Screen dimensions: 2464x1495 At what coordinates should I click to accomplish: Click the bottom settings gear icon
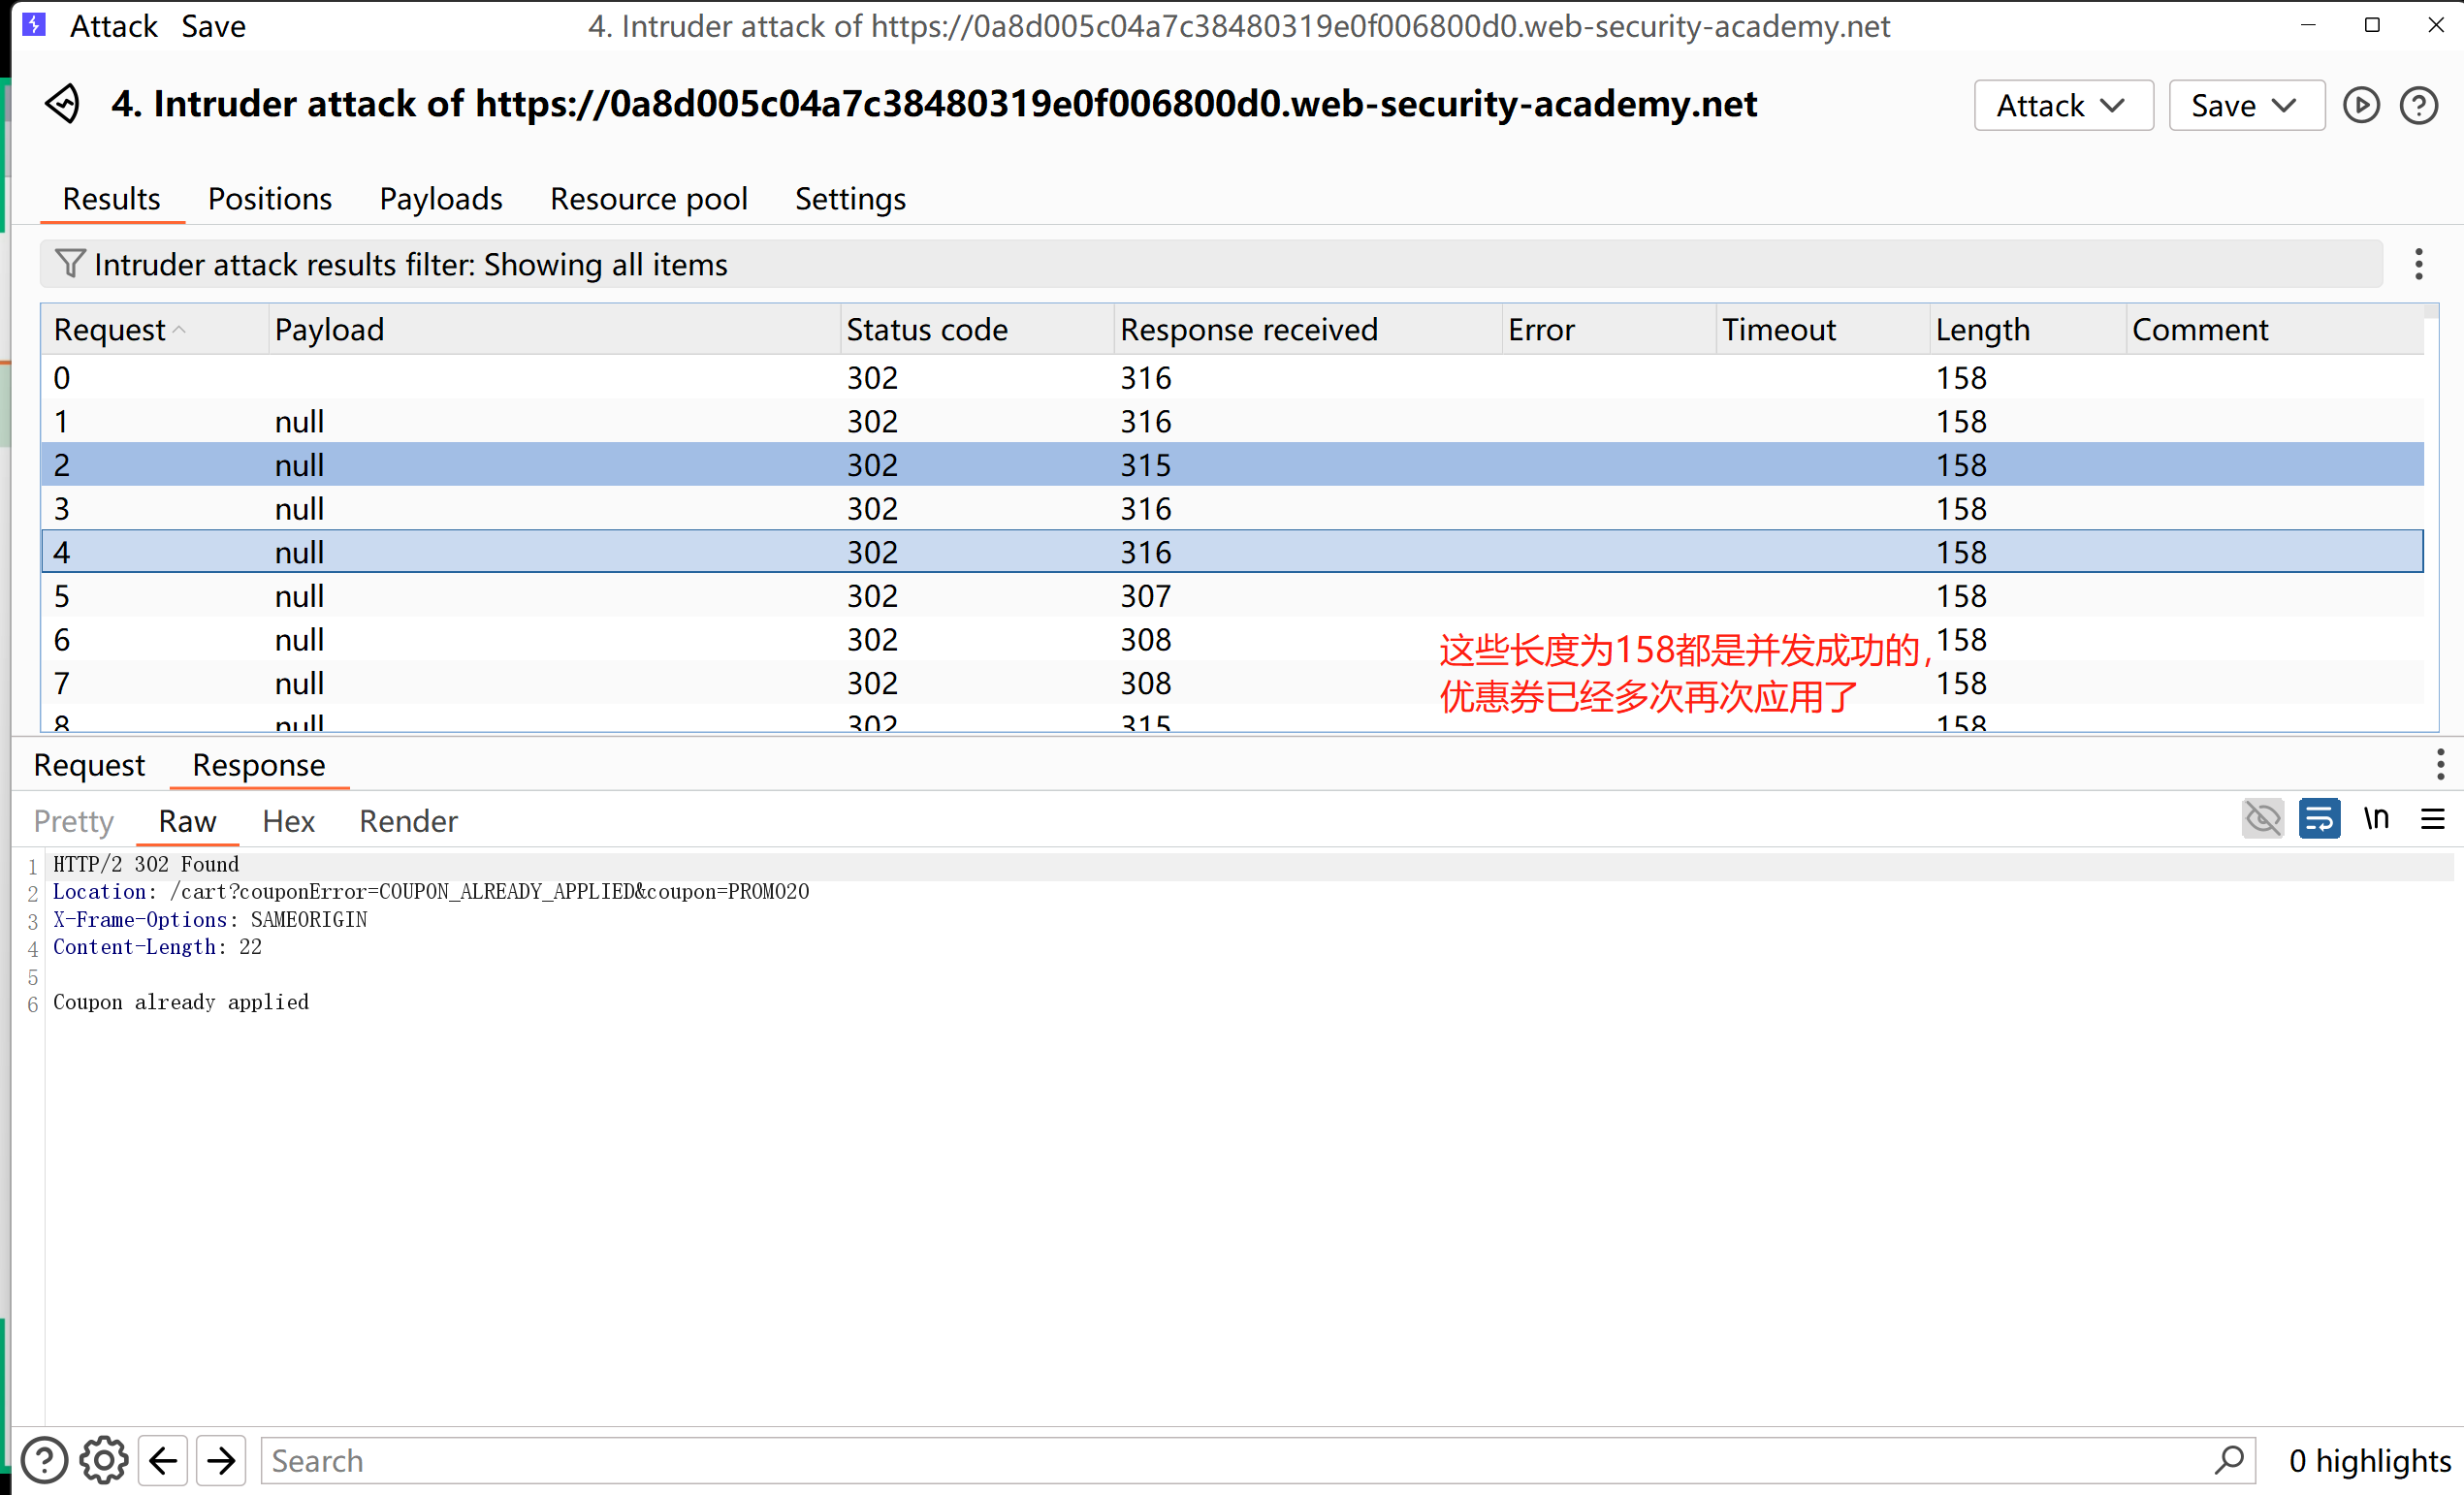pos(104,1460)
